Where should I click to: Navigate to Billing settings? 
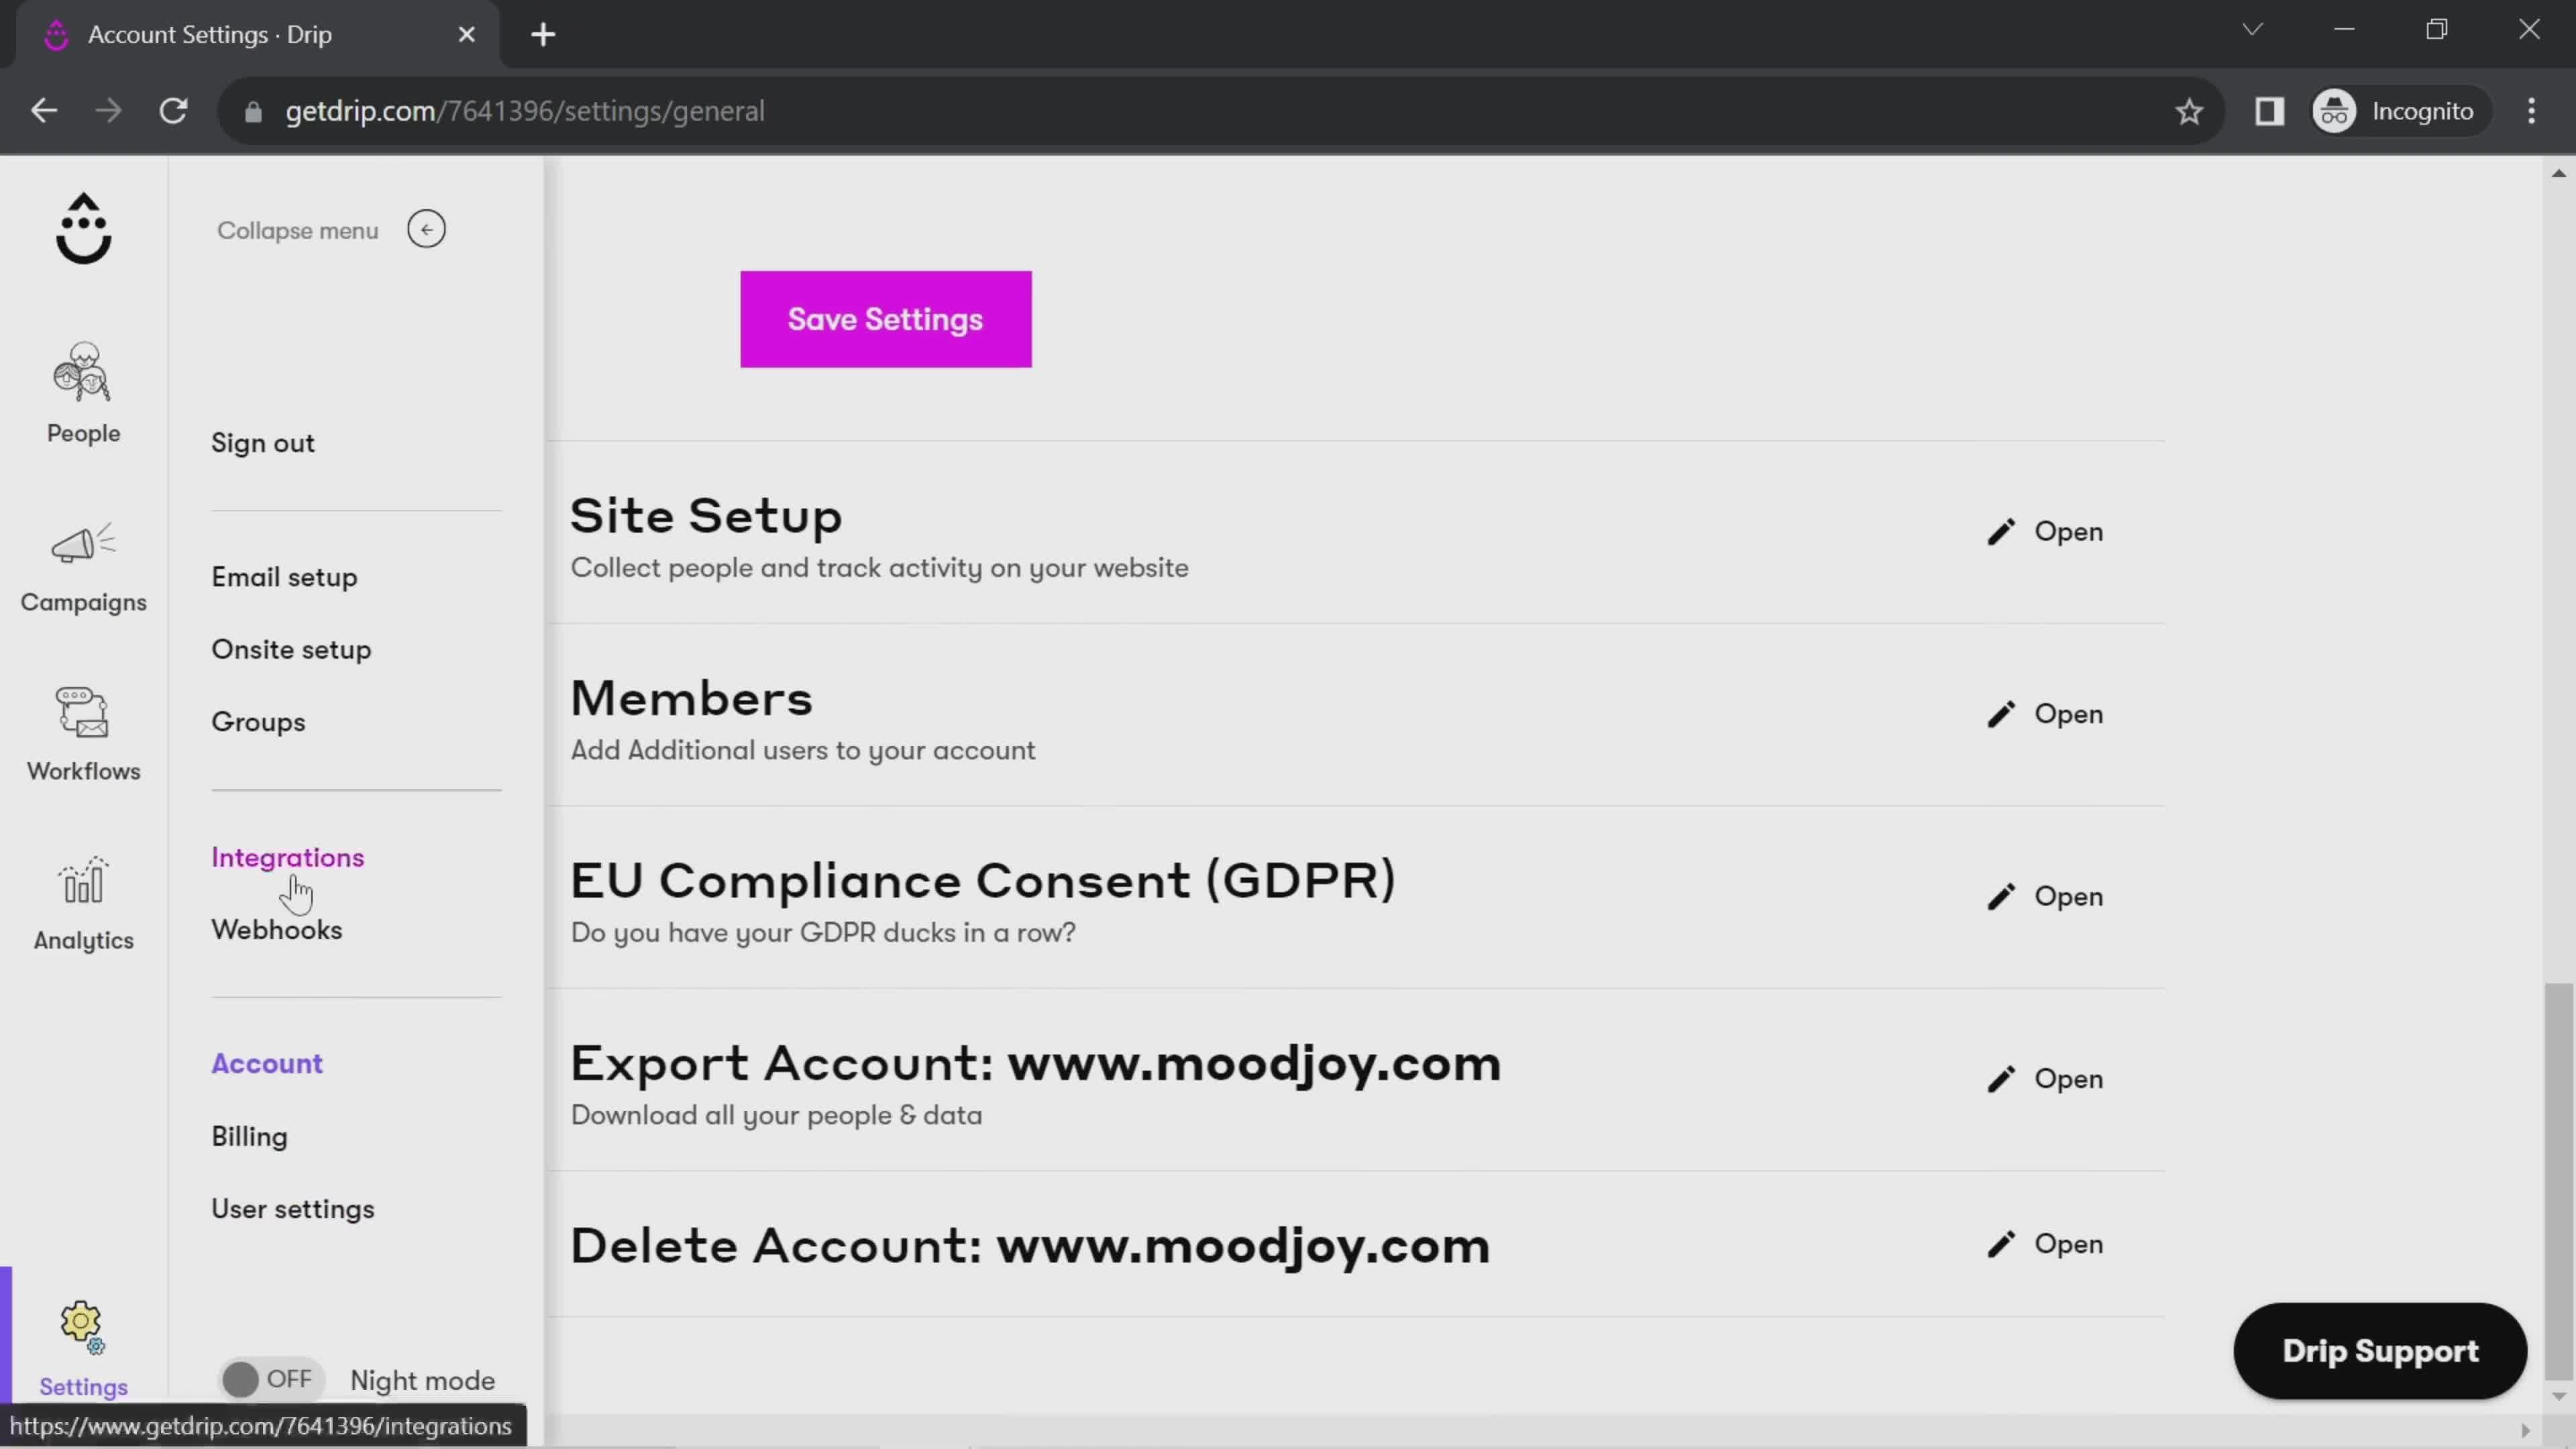pos(250,1134)
